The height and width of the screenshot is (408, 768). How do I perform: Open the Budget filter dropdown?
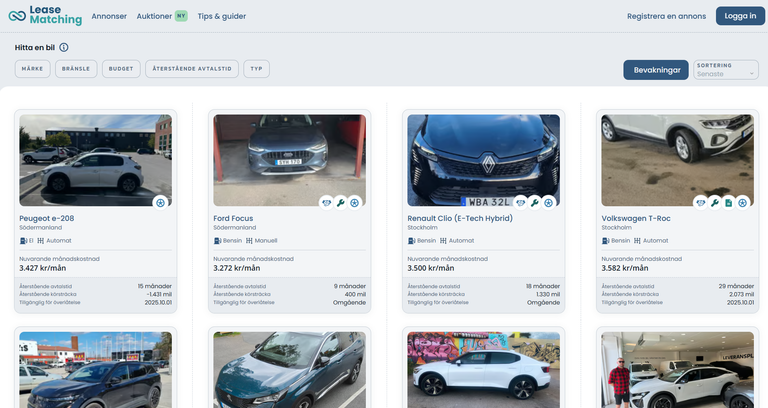(121, 69)
